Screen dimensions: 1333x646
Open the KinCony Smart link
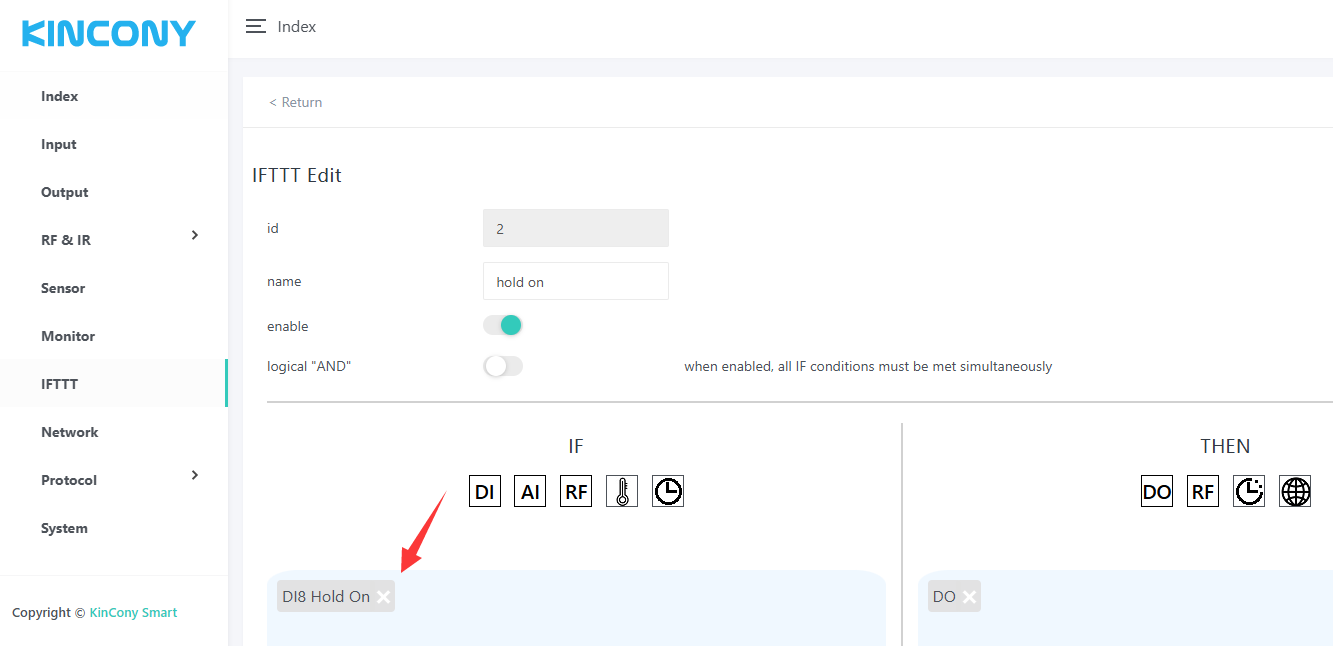[x=133, y=613]
